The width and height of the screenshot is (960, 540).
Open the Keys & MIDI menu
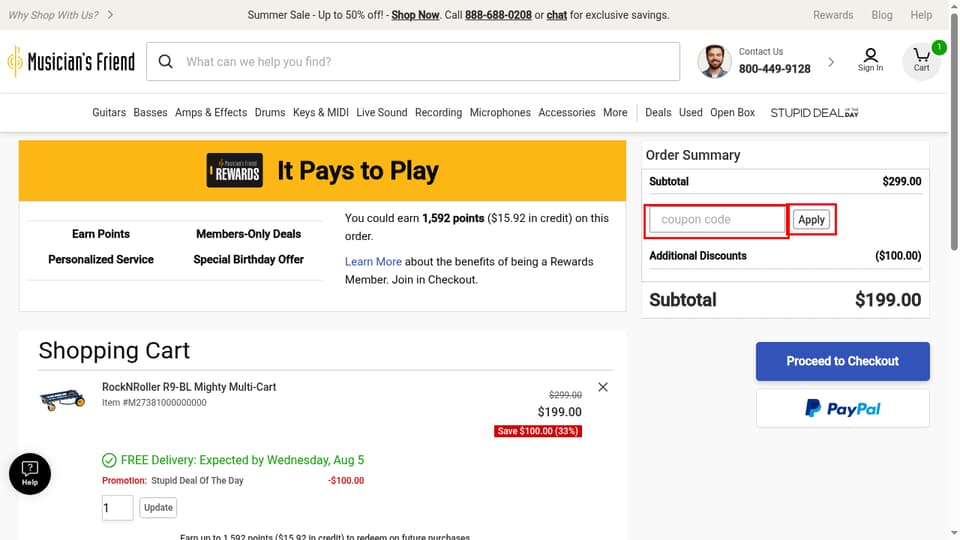(321, 113)
